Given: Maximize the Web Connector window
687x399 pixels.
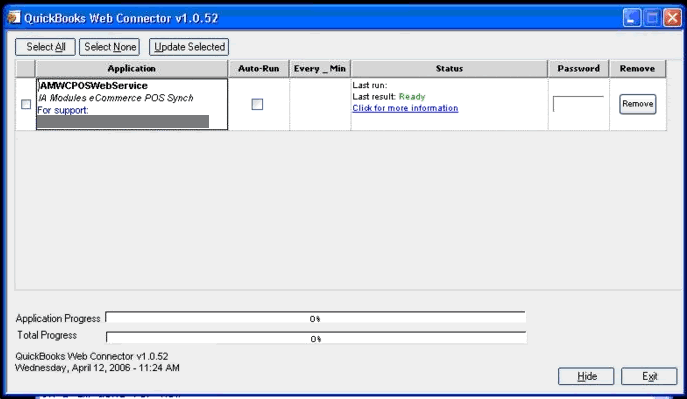Looking at the screenshot, I should point(652,18).
